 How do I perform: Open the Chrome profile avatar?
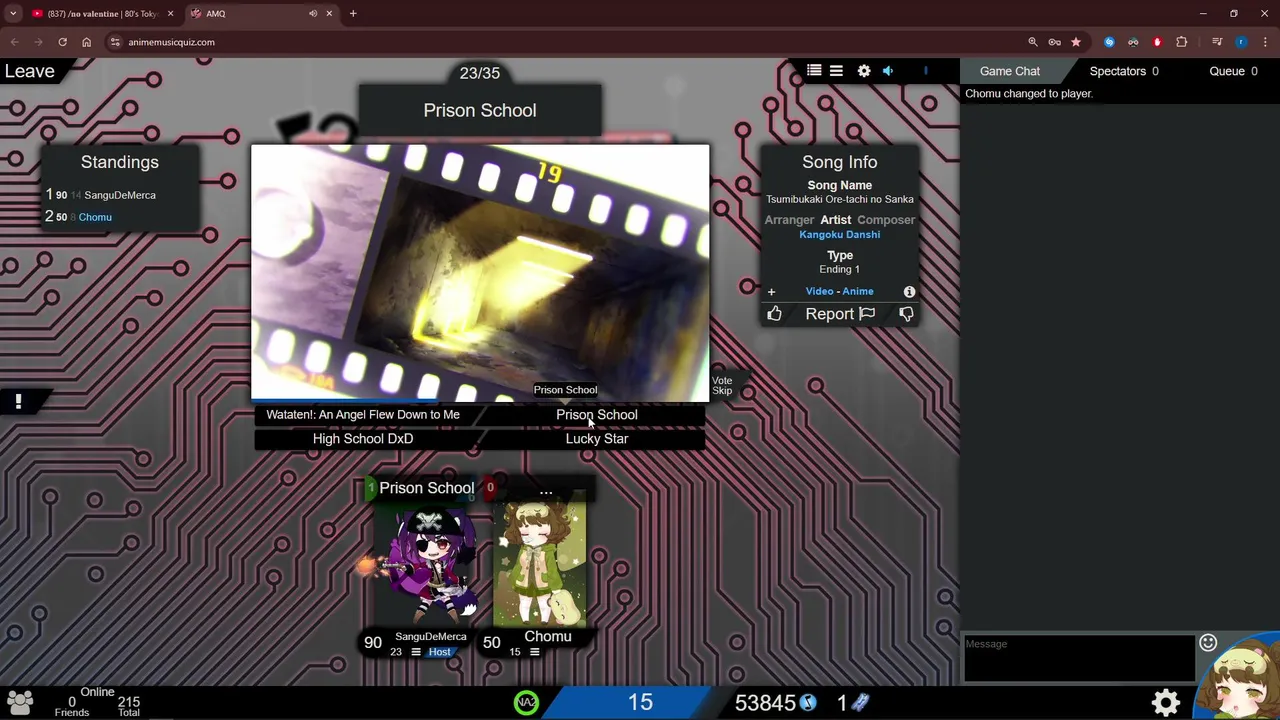[1241, 42]
